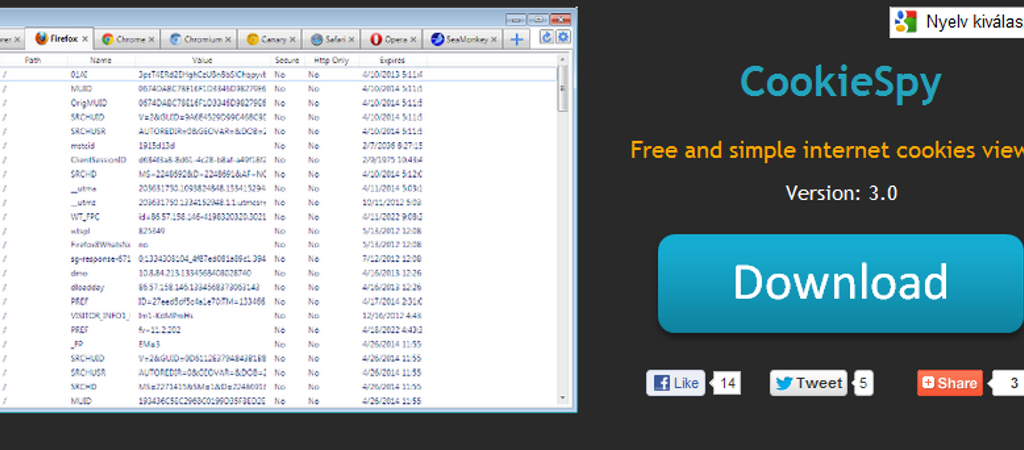Close the Firefox tab with its X
Image resolution: width=1024 pixels, height=450 pixels.
85,39
